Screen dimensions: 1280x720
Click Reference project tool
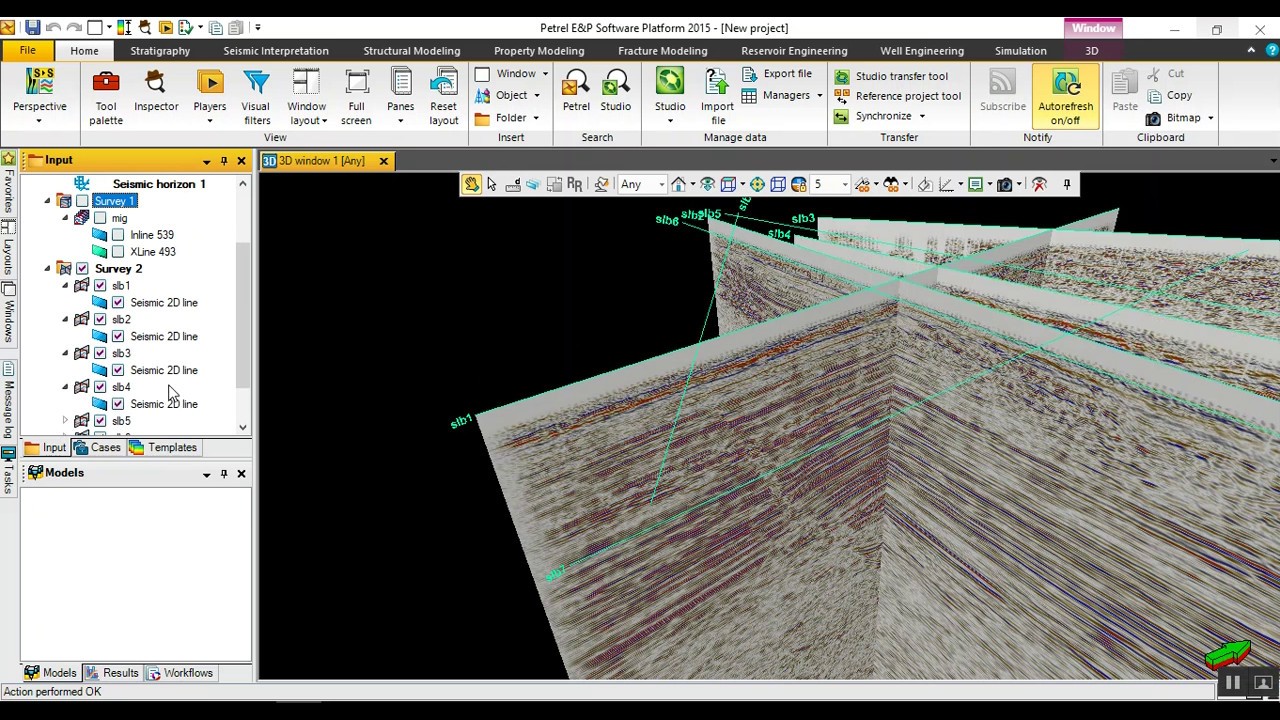click(x=898, y=96)
